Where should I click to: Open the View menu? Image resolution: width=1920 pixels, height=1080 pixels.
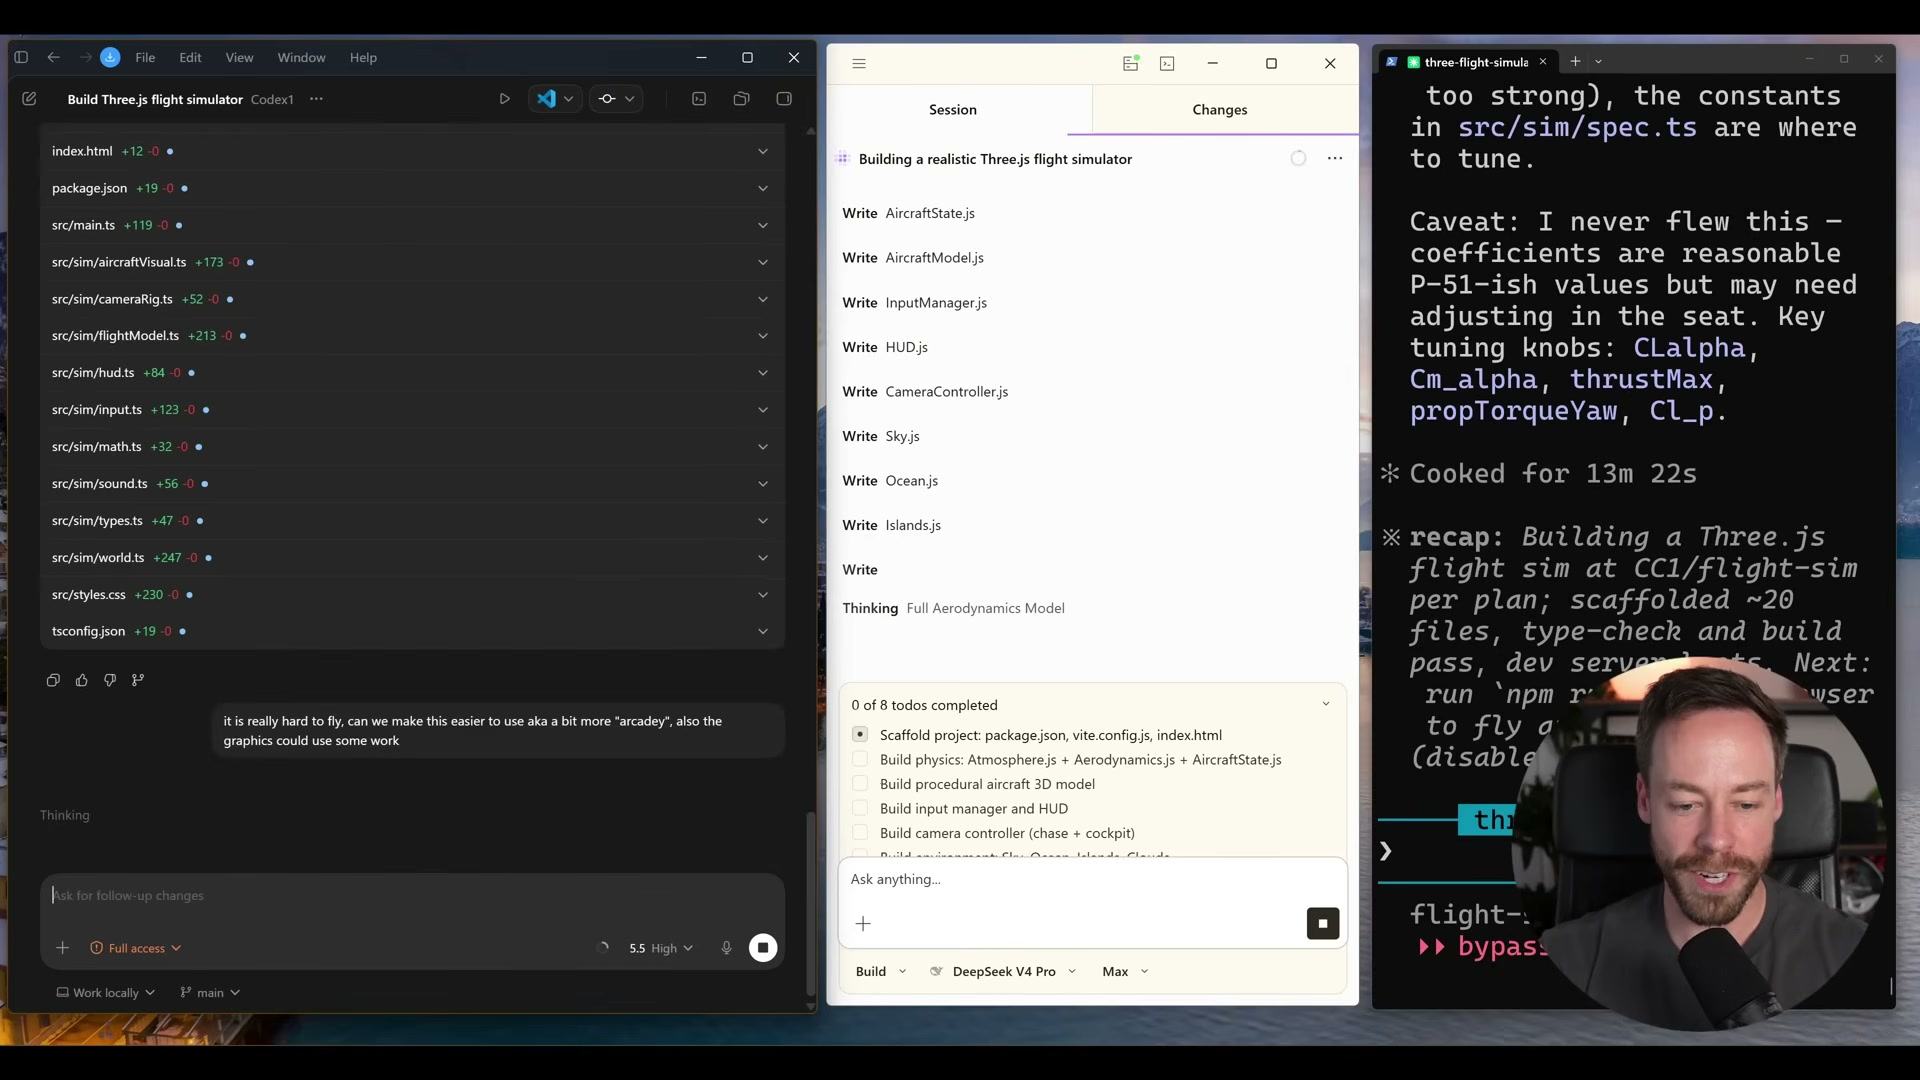239,58
